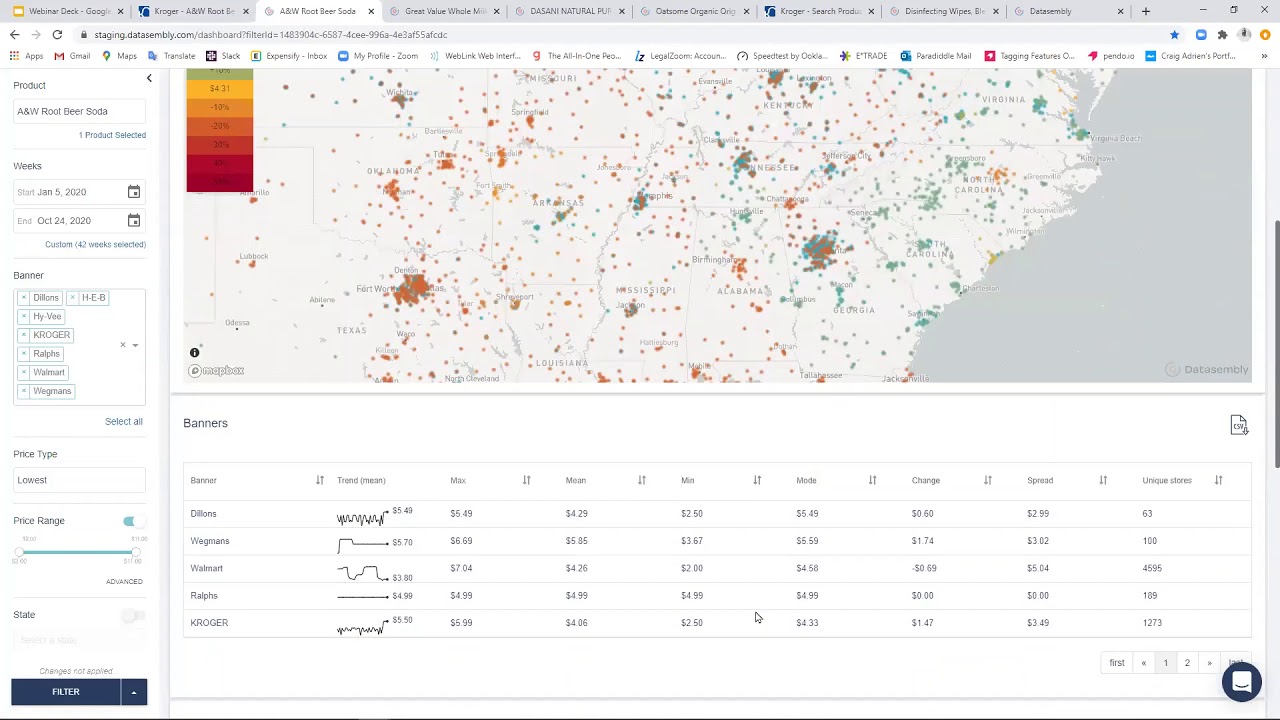Export Banners table as CSV

click(x=1239, y=426)
